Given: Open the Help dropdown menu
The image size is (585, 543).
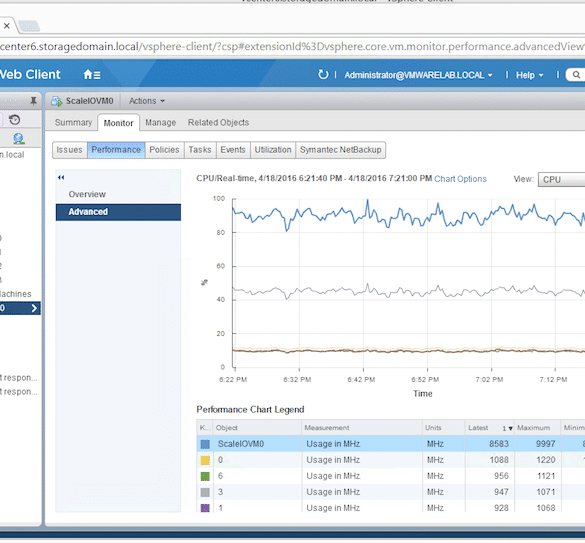Looking at the screenshot, I should tap(529, 75).
